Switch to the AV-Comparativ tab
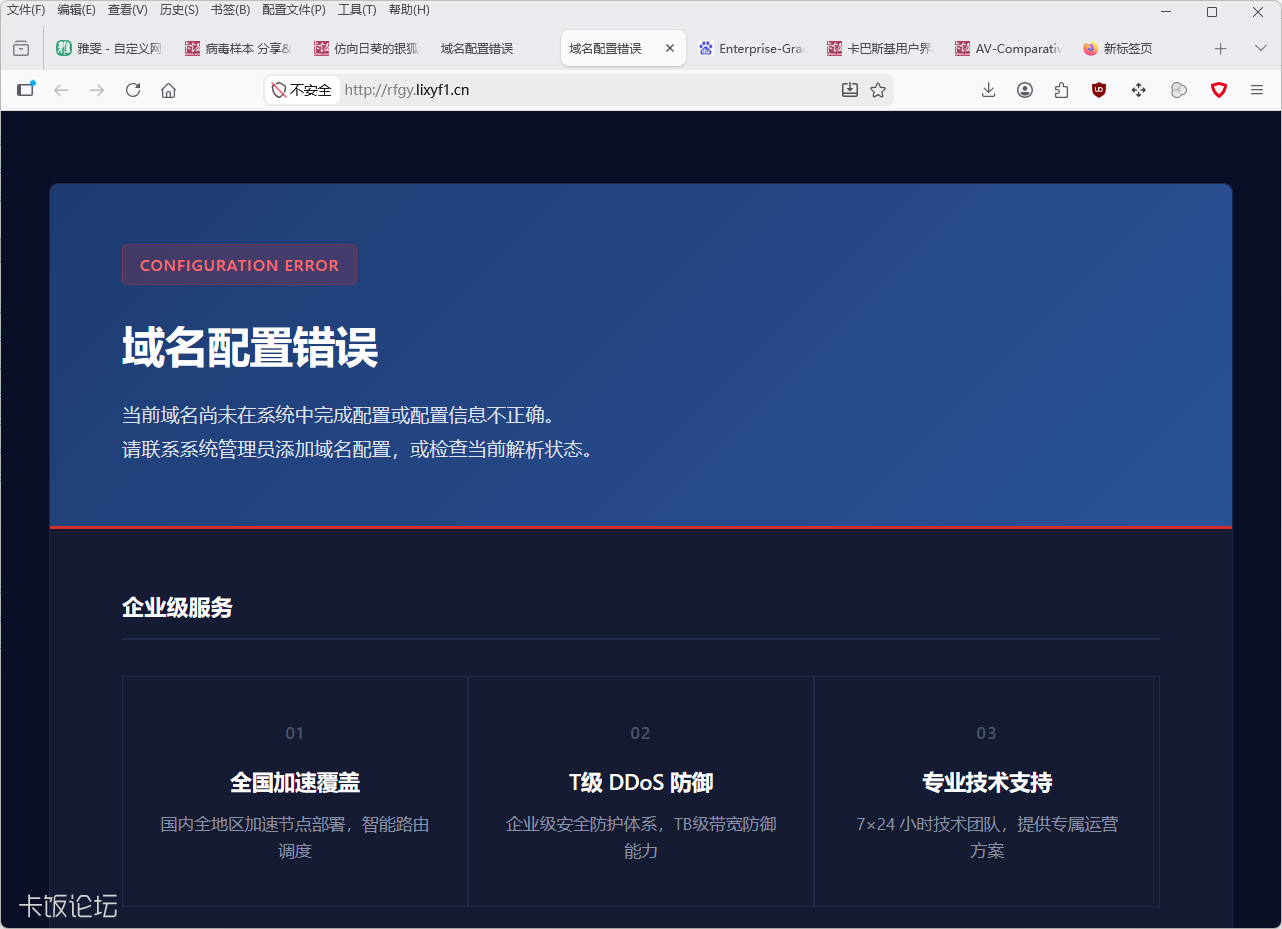Image resolution: width=1282 pixels, height=929 pixels. point(1007,48)
